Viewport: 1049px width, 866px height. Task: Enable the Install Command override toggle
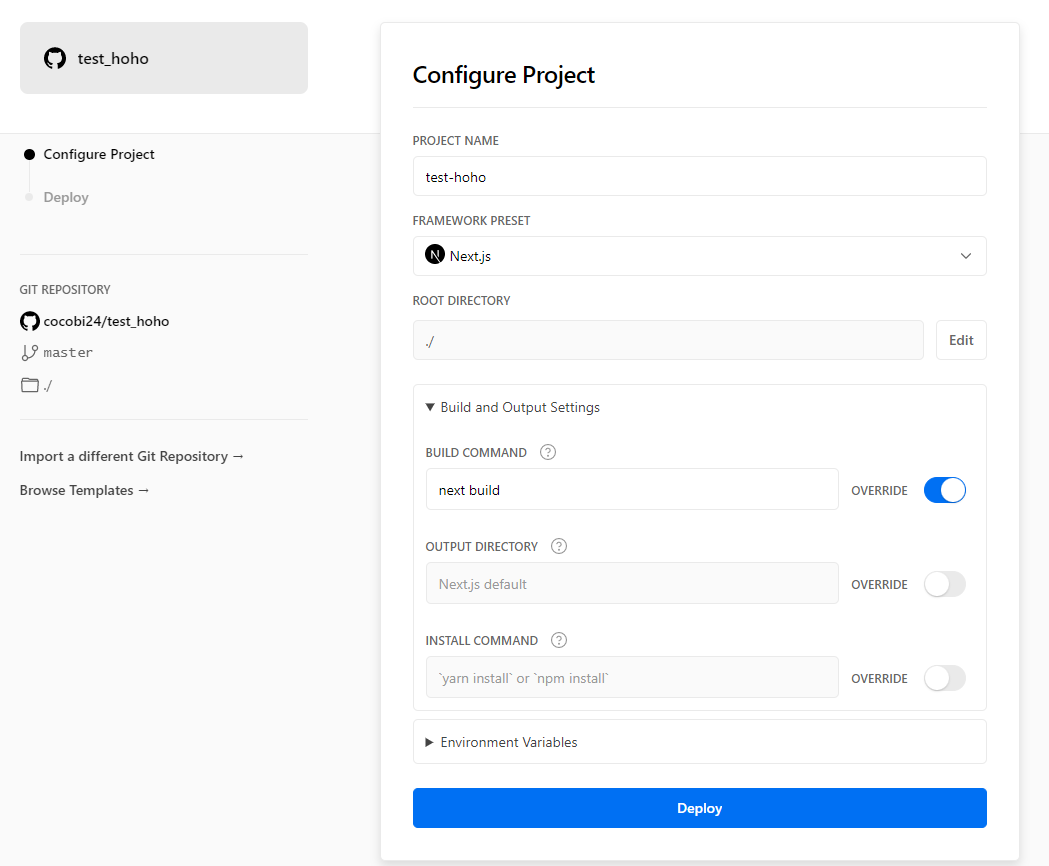coord(945,678)
